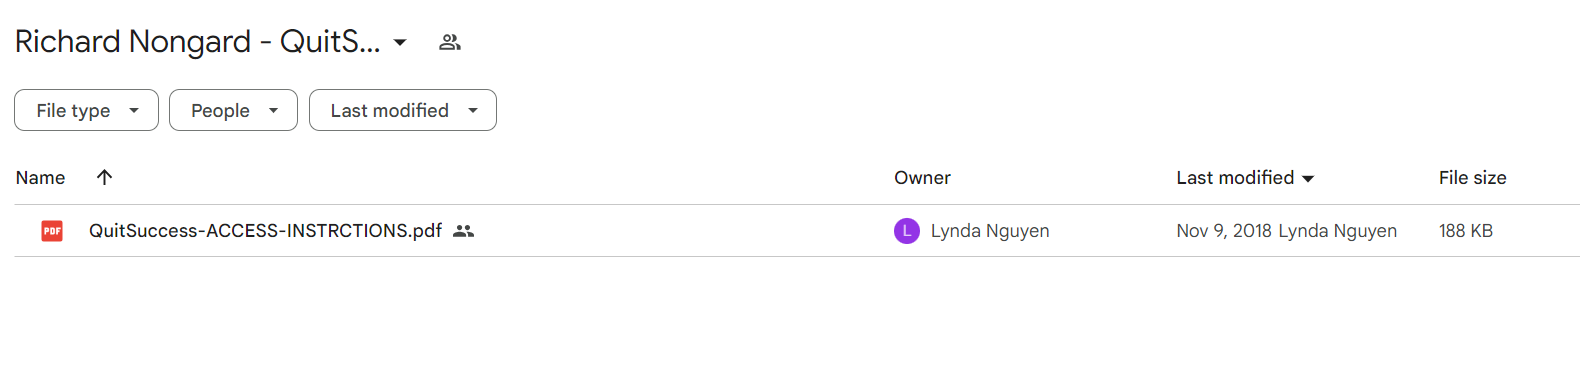This screenshot has width=1580, height=366.
Task: Open the People filter dropdown
Action: (233, 110)
